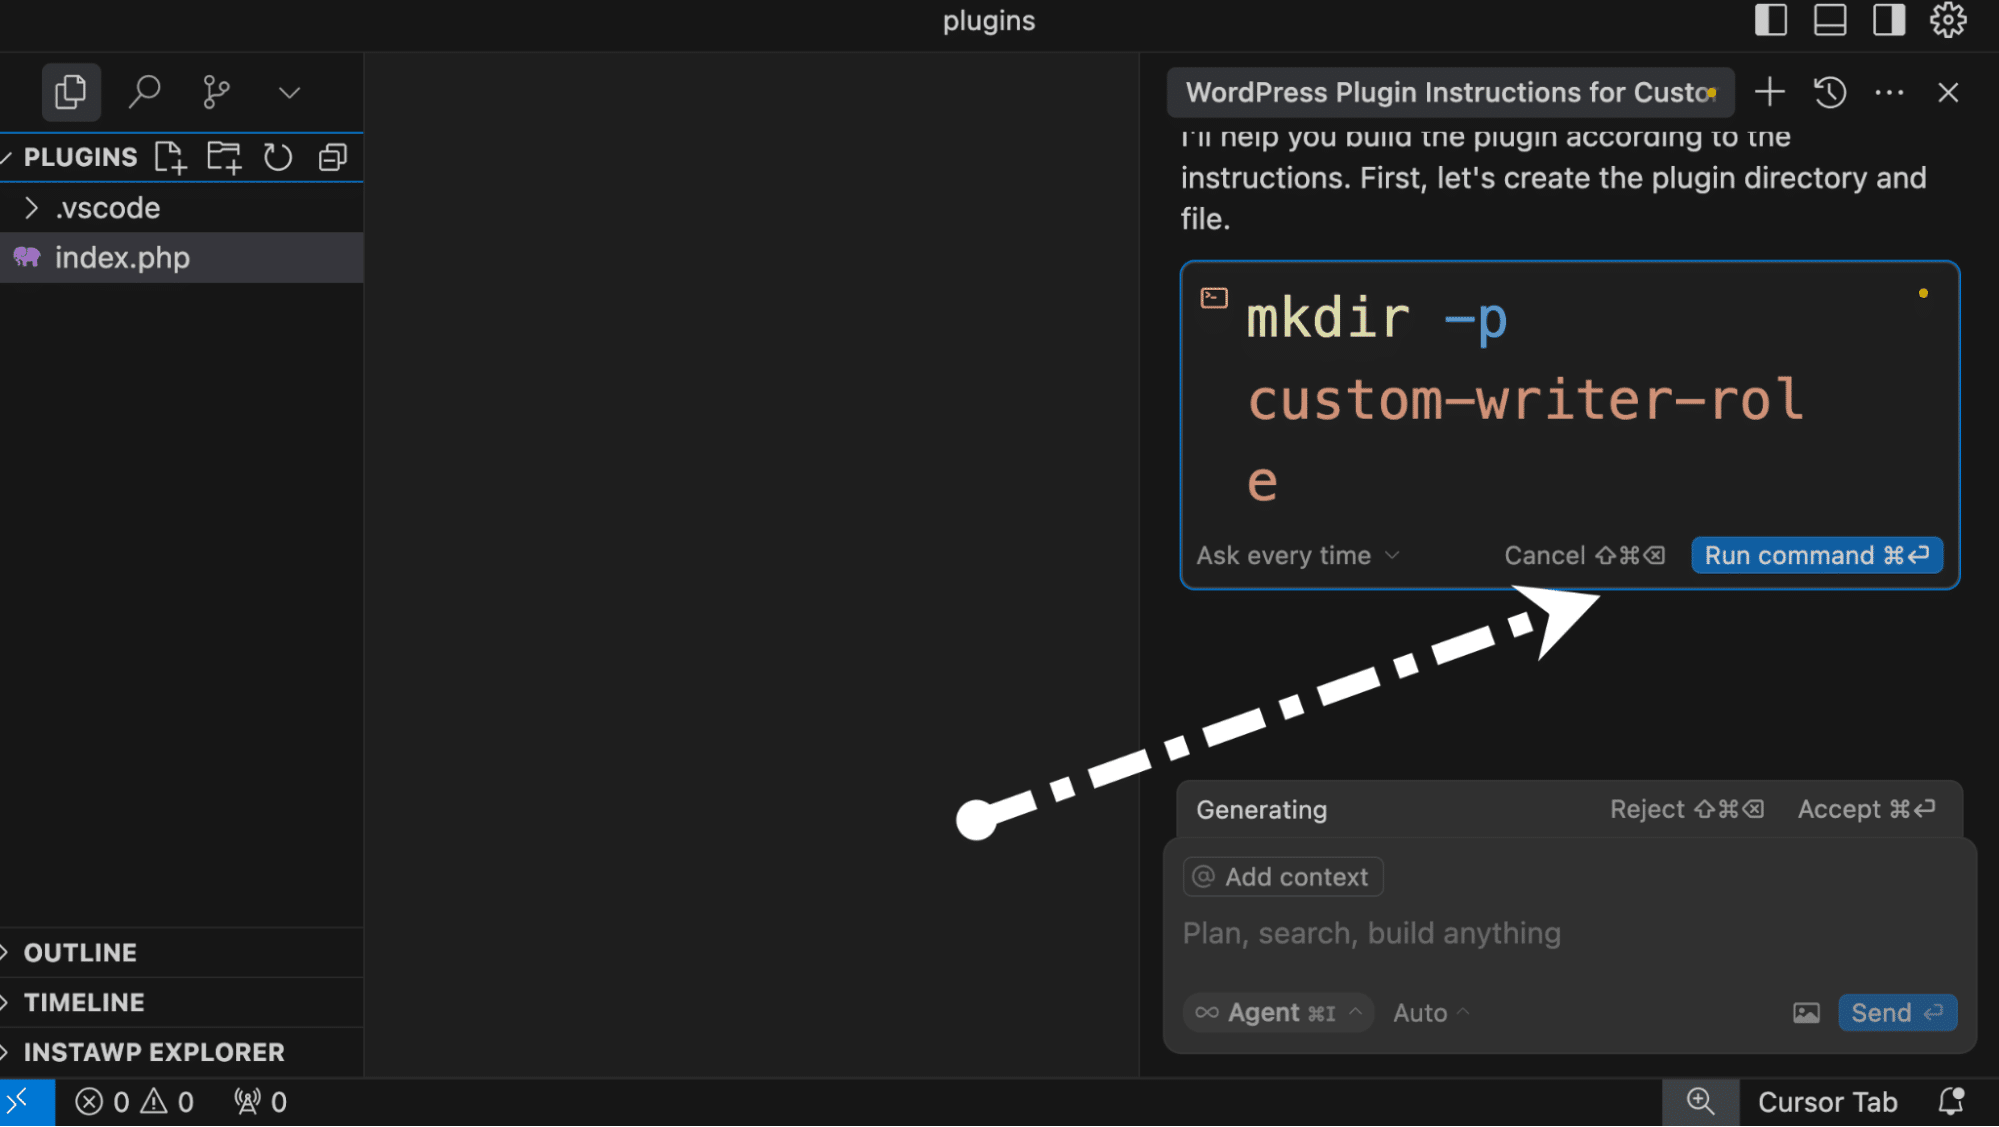This screenshot has width=1999, height=1127.
Task: Toggle the secondary sidebar layout
Action: tap(1888, 20)
